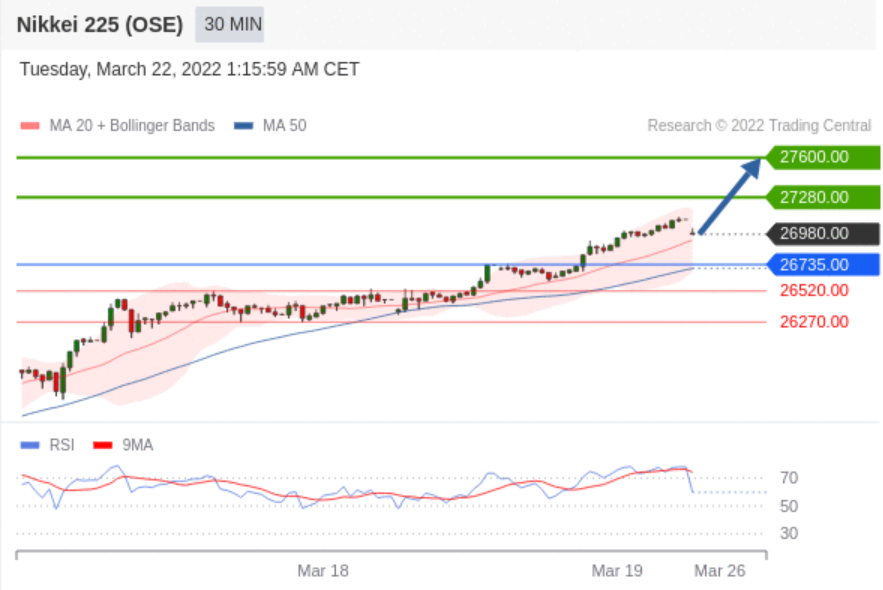Click the 30 MIN timeframe badge
The image size is (883, 590).
tap(229, 24)
